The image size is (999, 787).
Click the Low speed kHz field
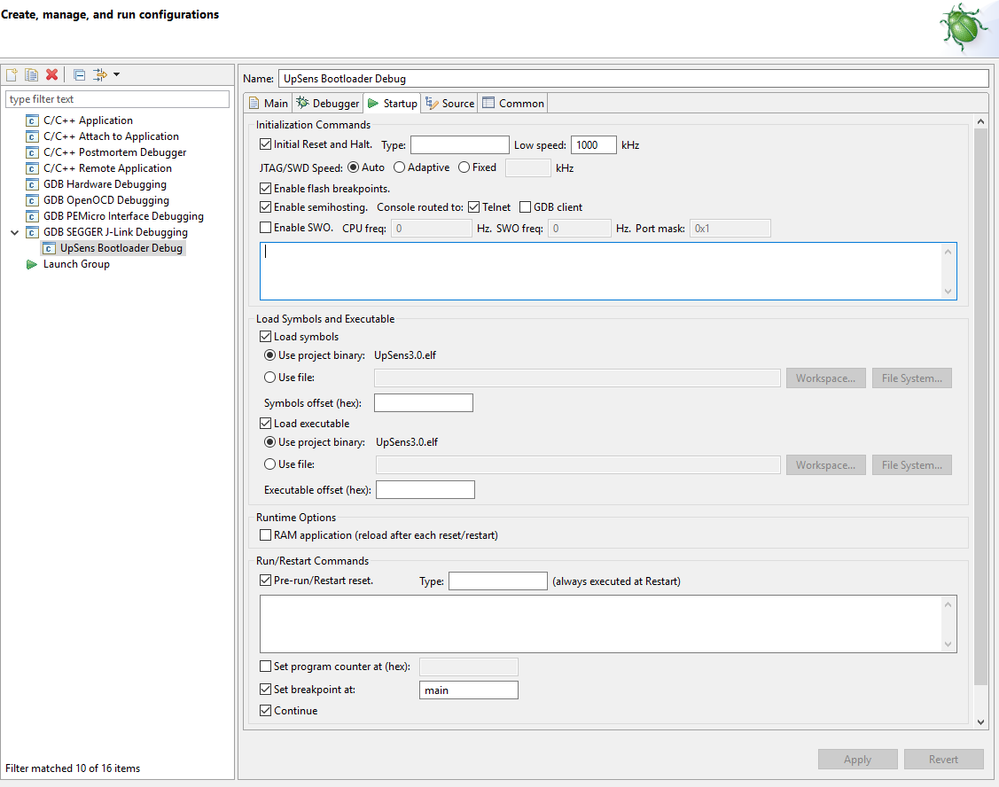pyautogui.click(x=593, y=145)
